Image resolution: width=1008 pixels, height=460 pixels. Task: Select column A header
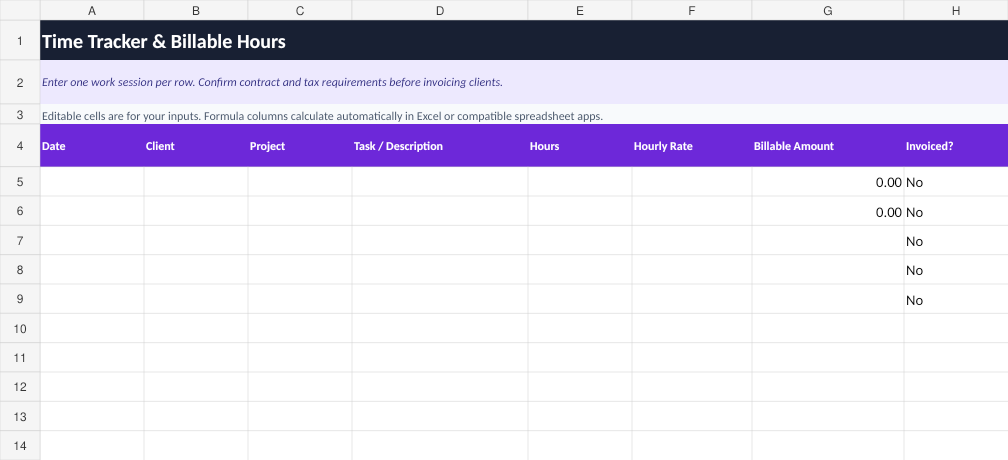pos(92,10)
